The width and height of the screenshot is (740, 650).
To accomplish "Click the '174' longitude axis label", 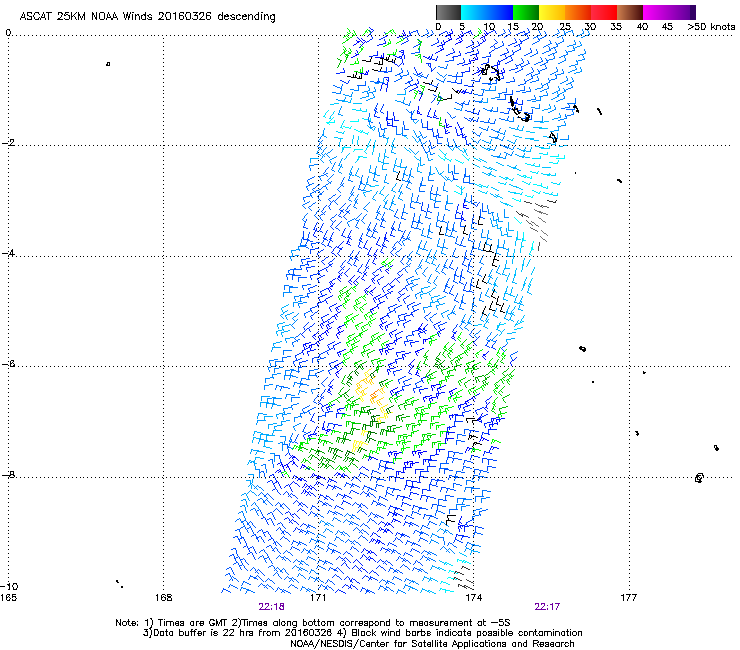I will tap(473, 598).
